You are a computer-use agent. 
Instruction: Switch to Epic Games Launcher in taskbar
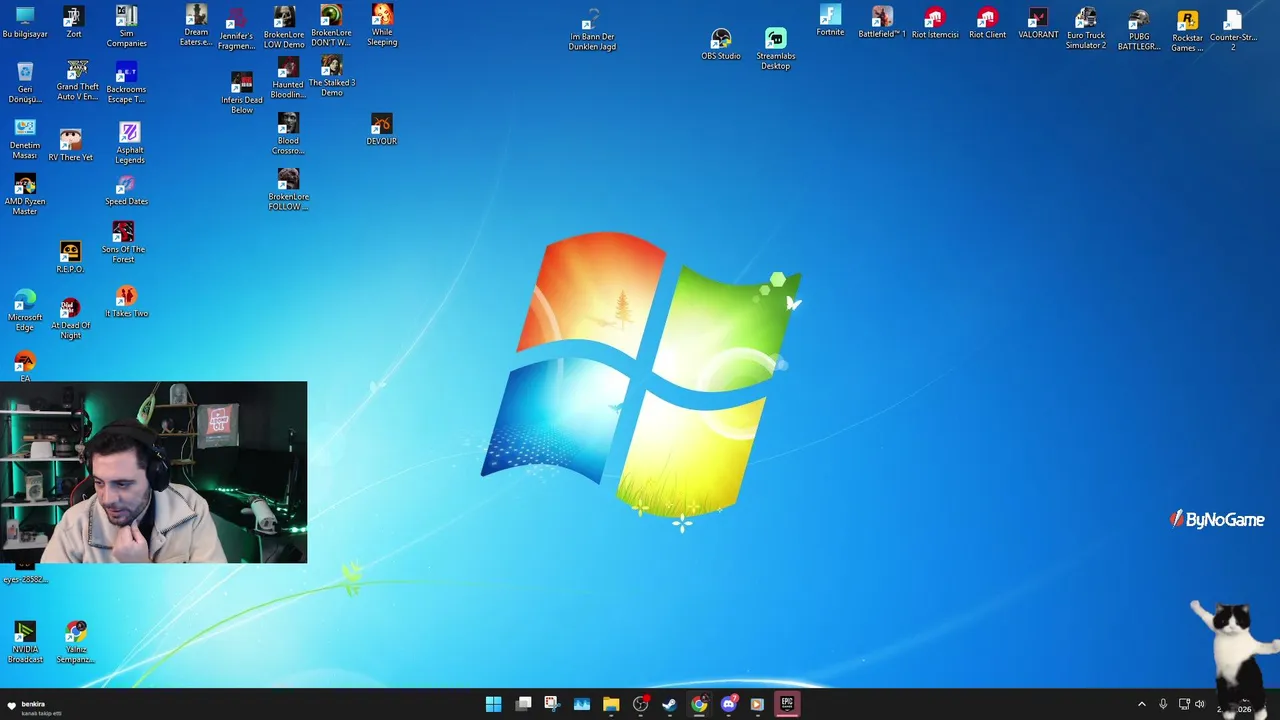point(787,704)
